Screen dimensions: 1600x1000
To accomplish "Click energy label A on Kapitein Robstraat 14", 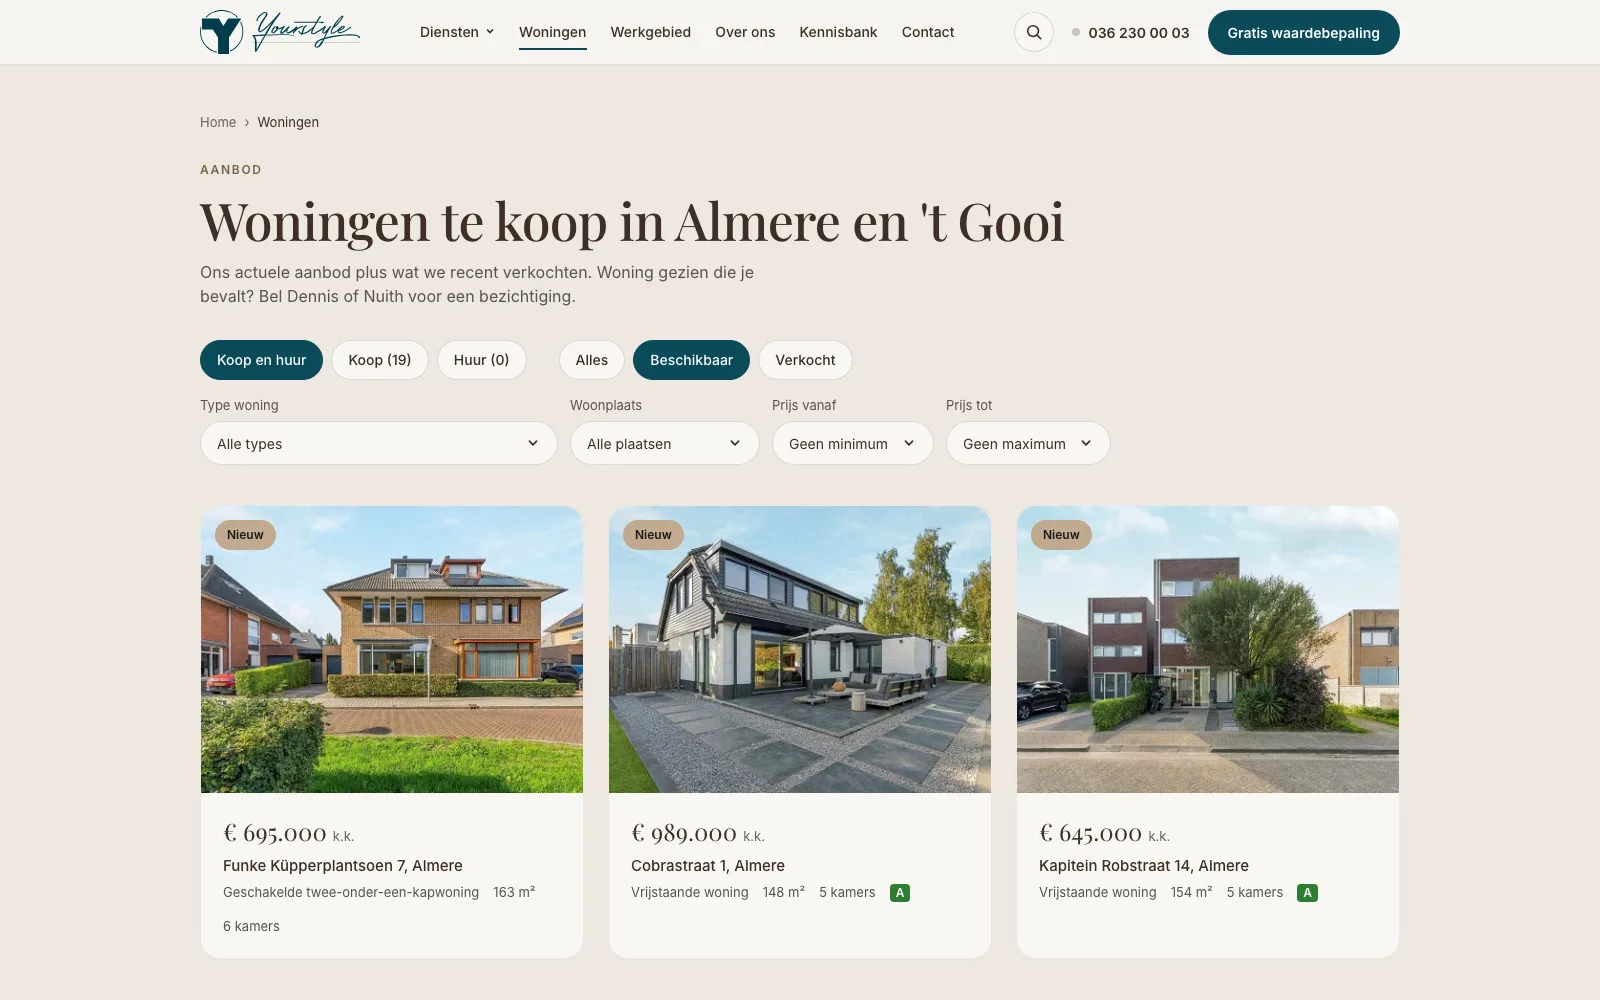I will (1307, 893).
